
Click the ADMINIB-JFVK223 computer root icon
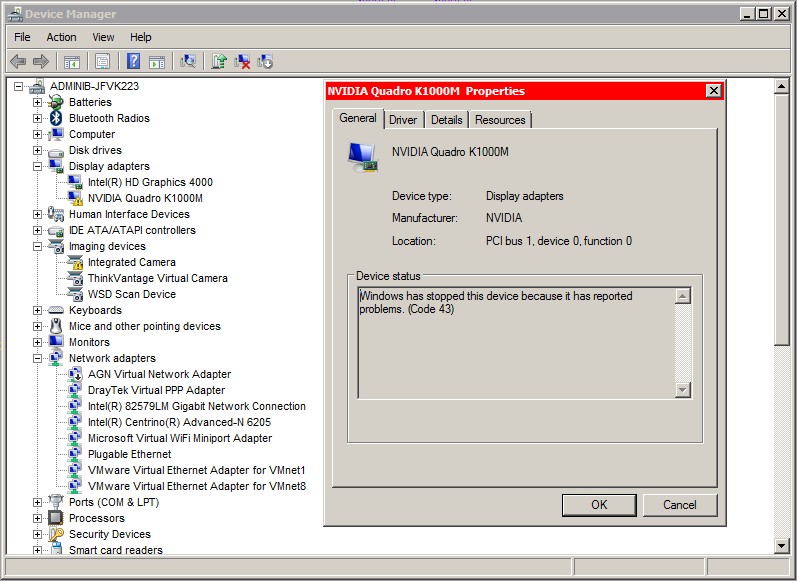[x=37, y=86]
